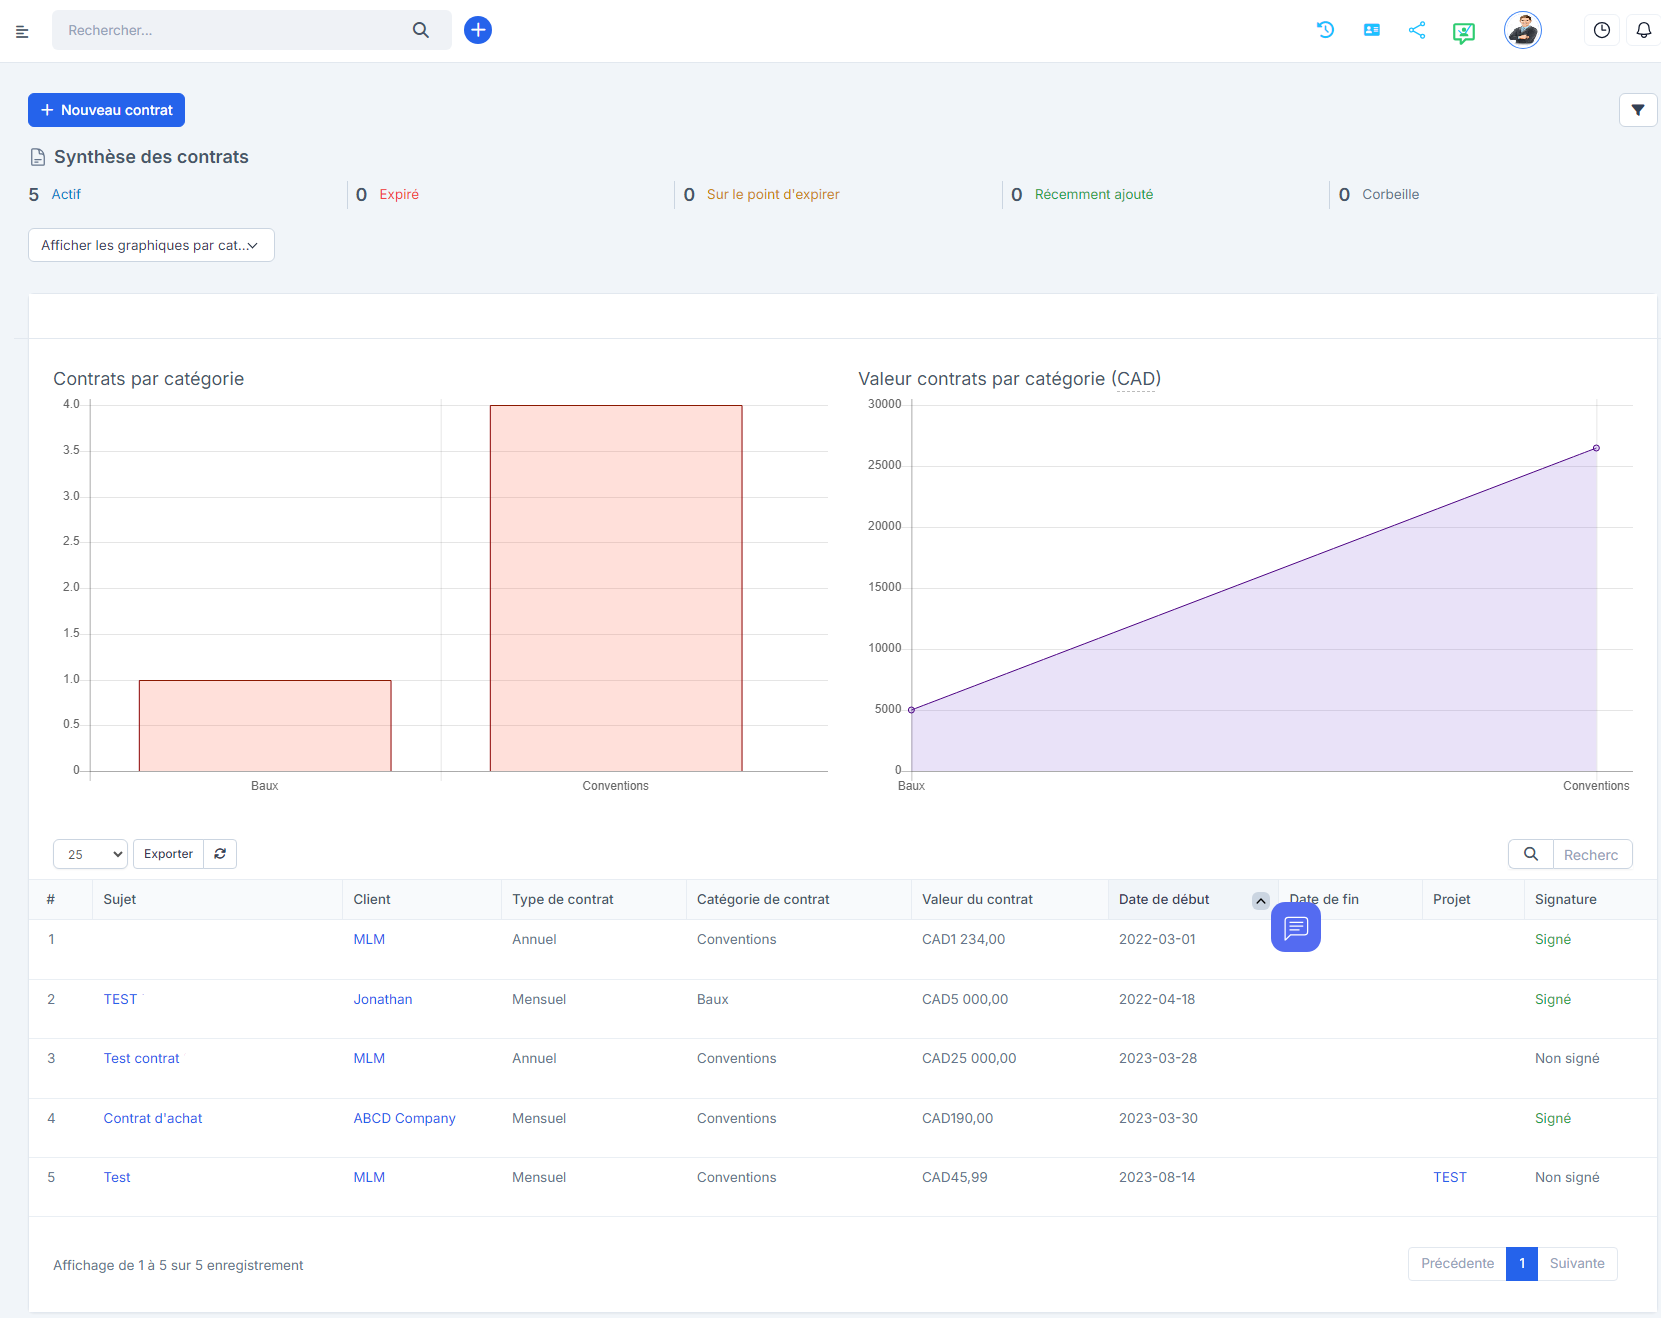Open the green checkmark chat icon
Screen dimensions: 1661x1318
[1464, 32]
